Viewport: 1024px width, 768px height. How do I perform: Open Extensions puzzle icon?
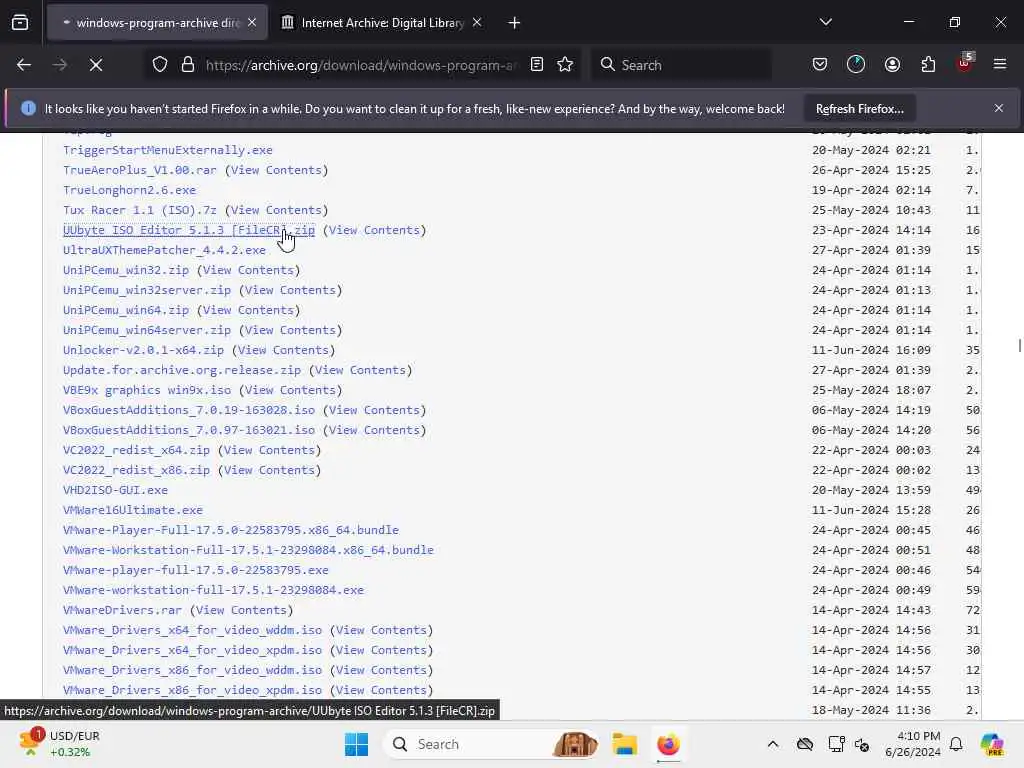pyautogui.click(x=928, y=65)
